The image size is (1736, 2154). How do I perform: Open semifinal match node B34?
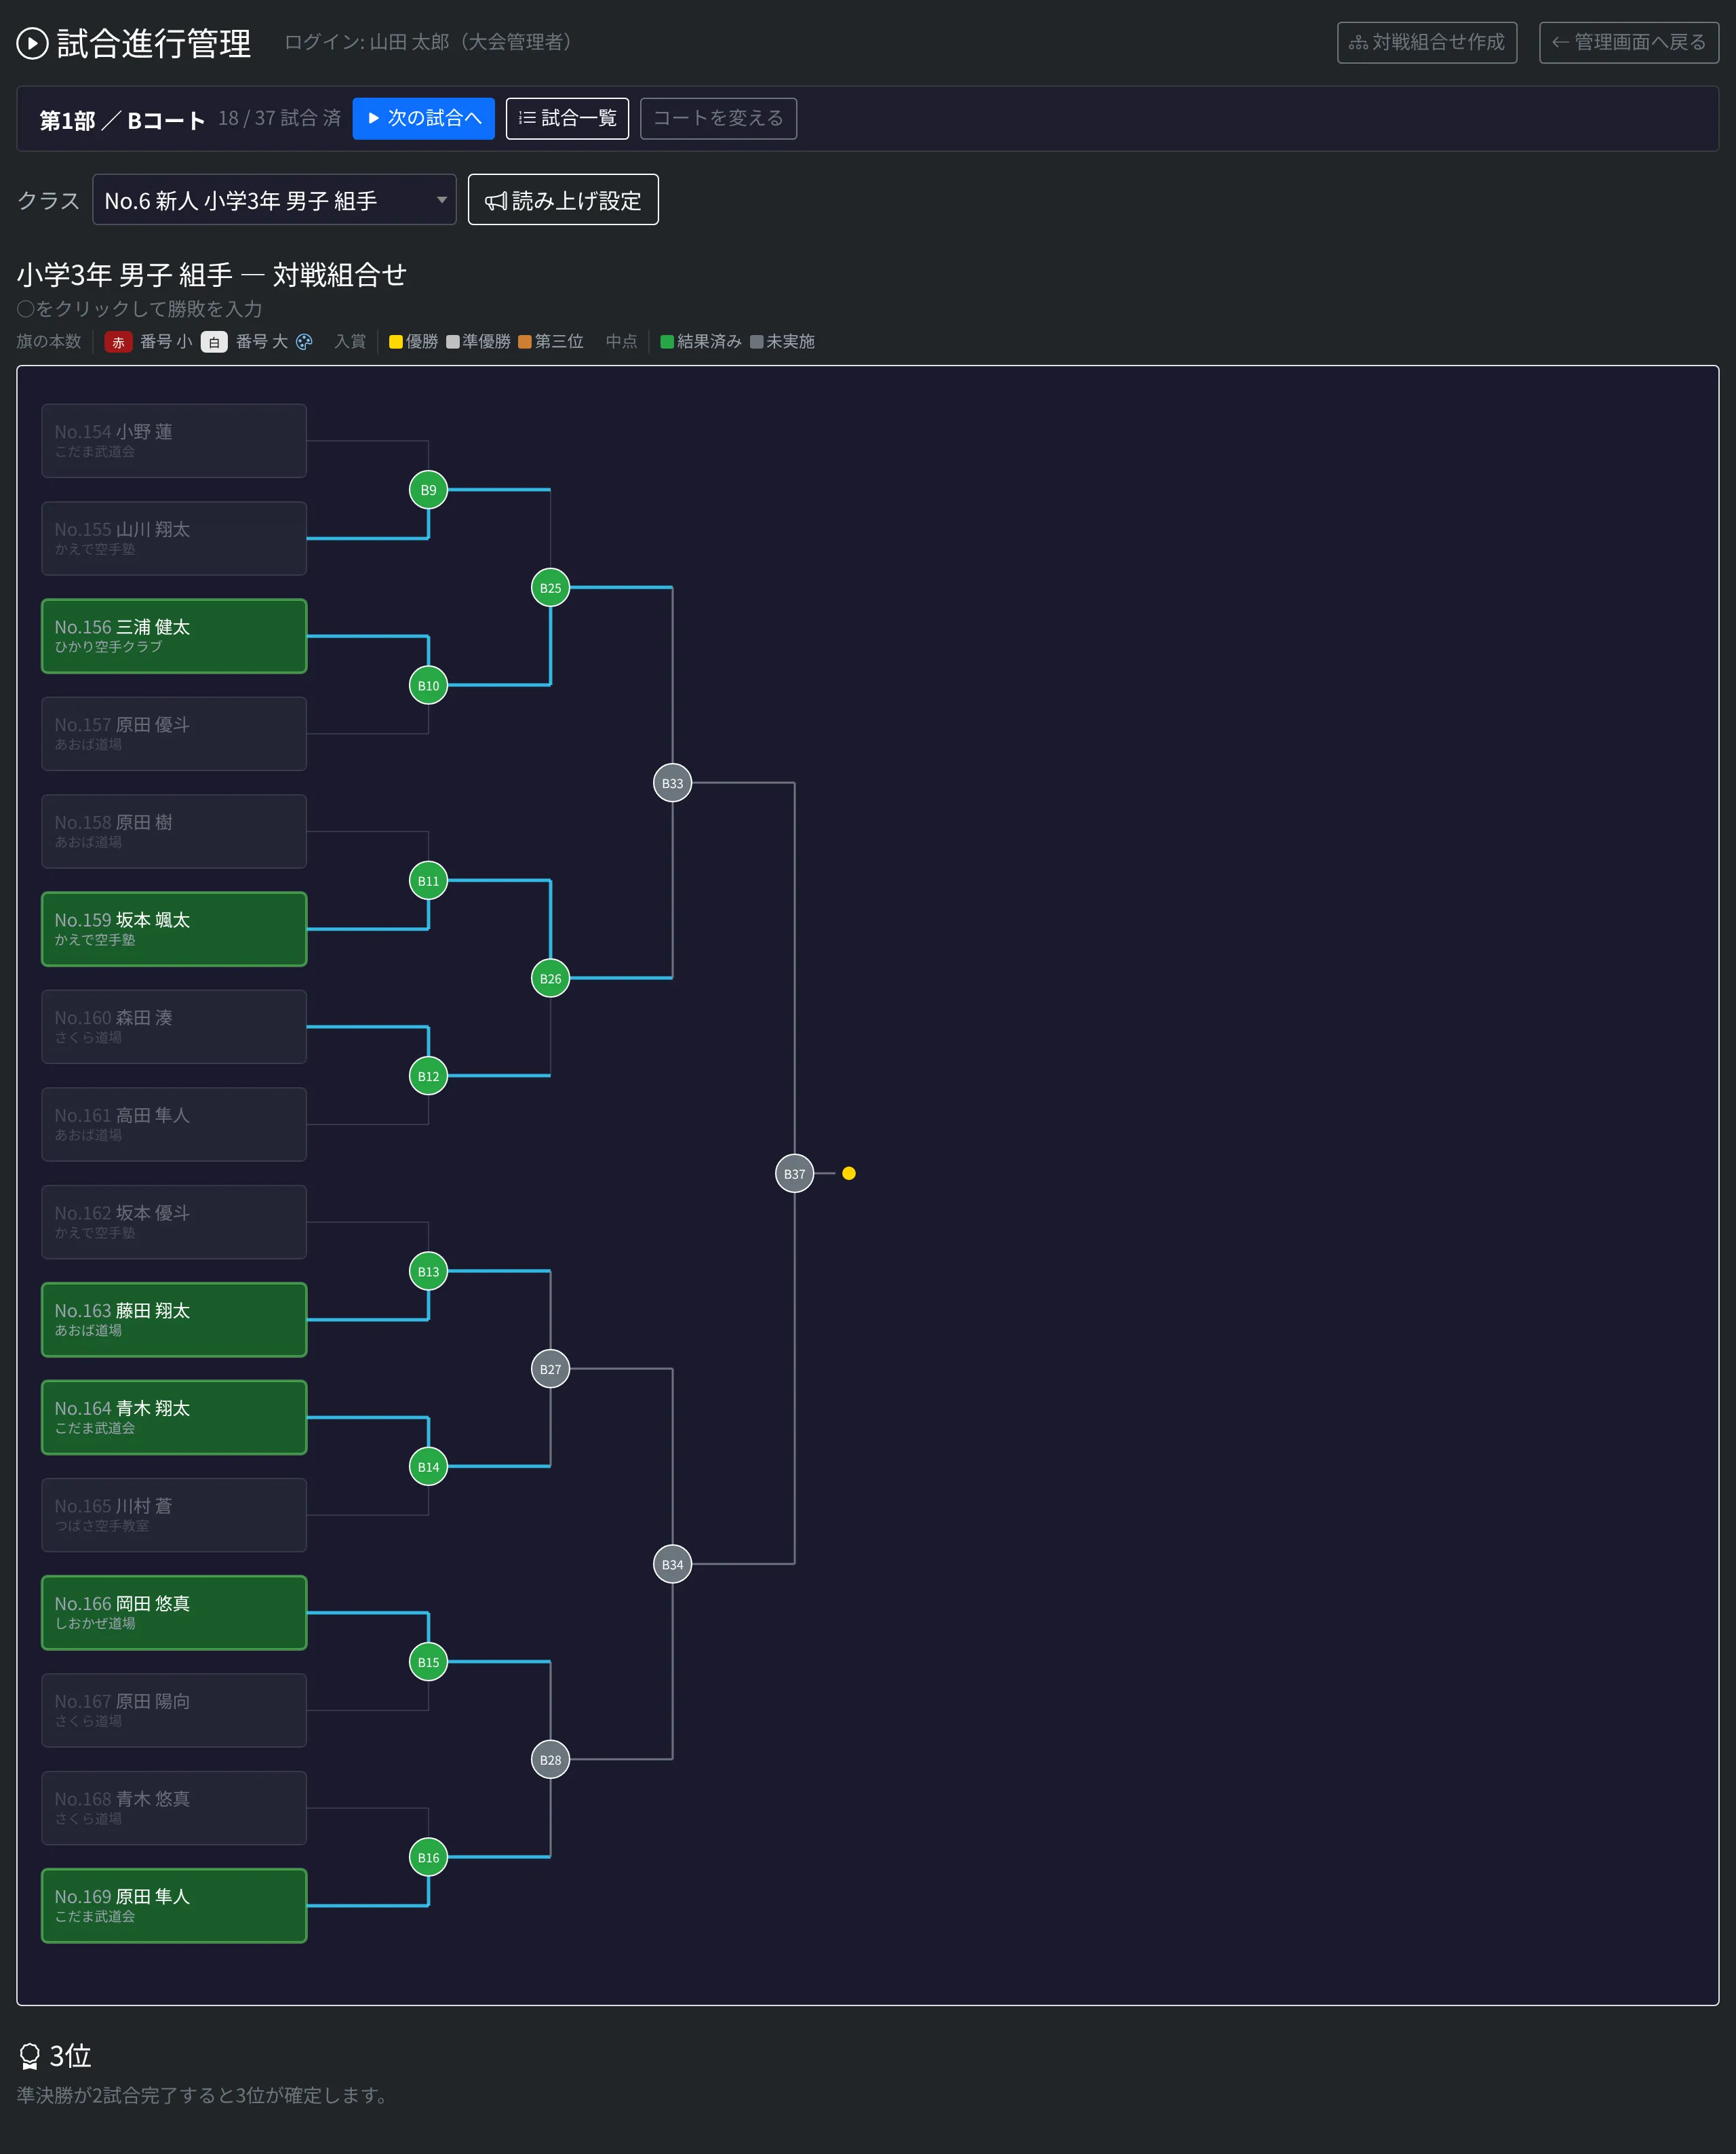672,1564
